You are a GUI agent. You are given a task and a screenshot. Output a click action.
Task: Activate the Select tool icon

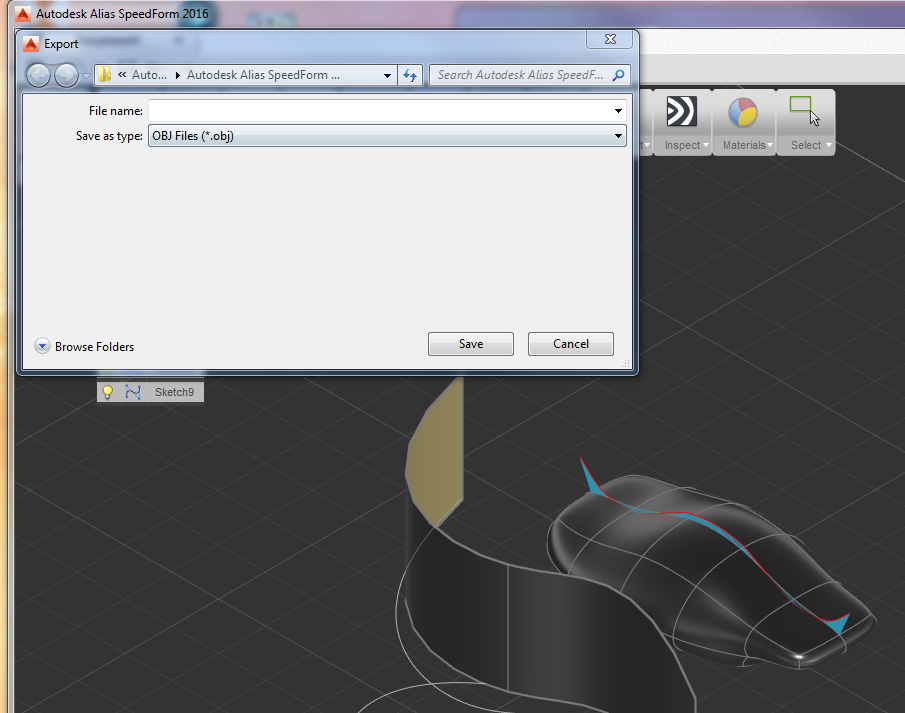pyautogui.click(x=805, y=111)
